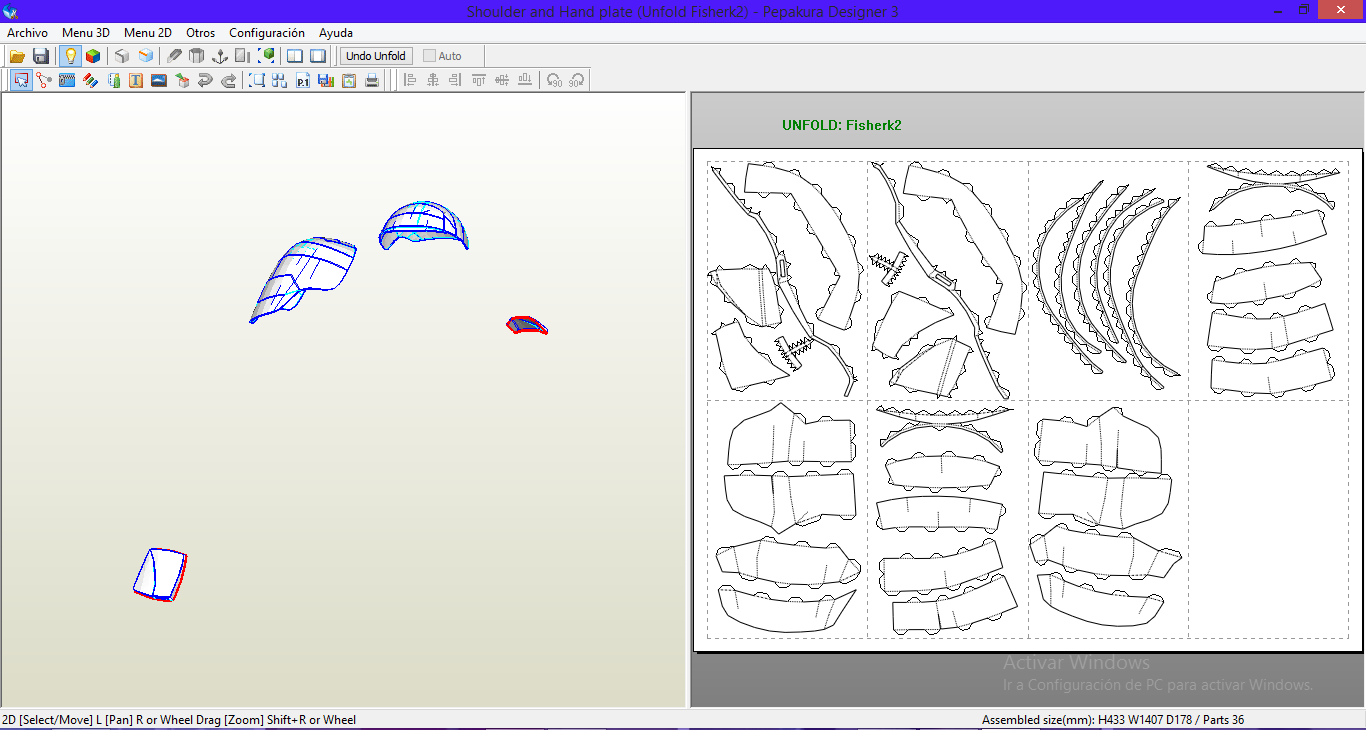Screen dimensions: 1366x730
Task: Select the colored pencils edge color tool
Action: click(90, 80)
